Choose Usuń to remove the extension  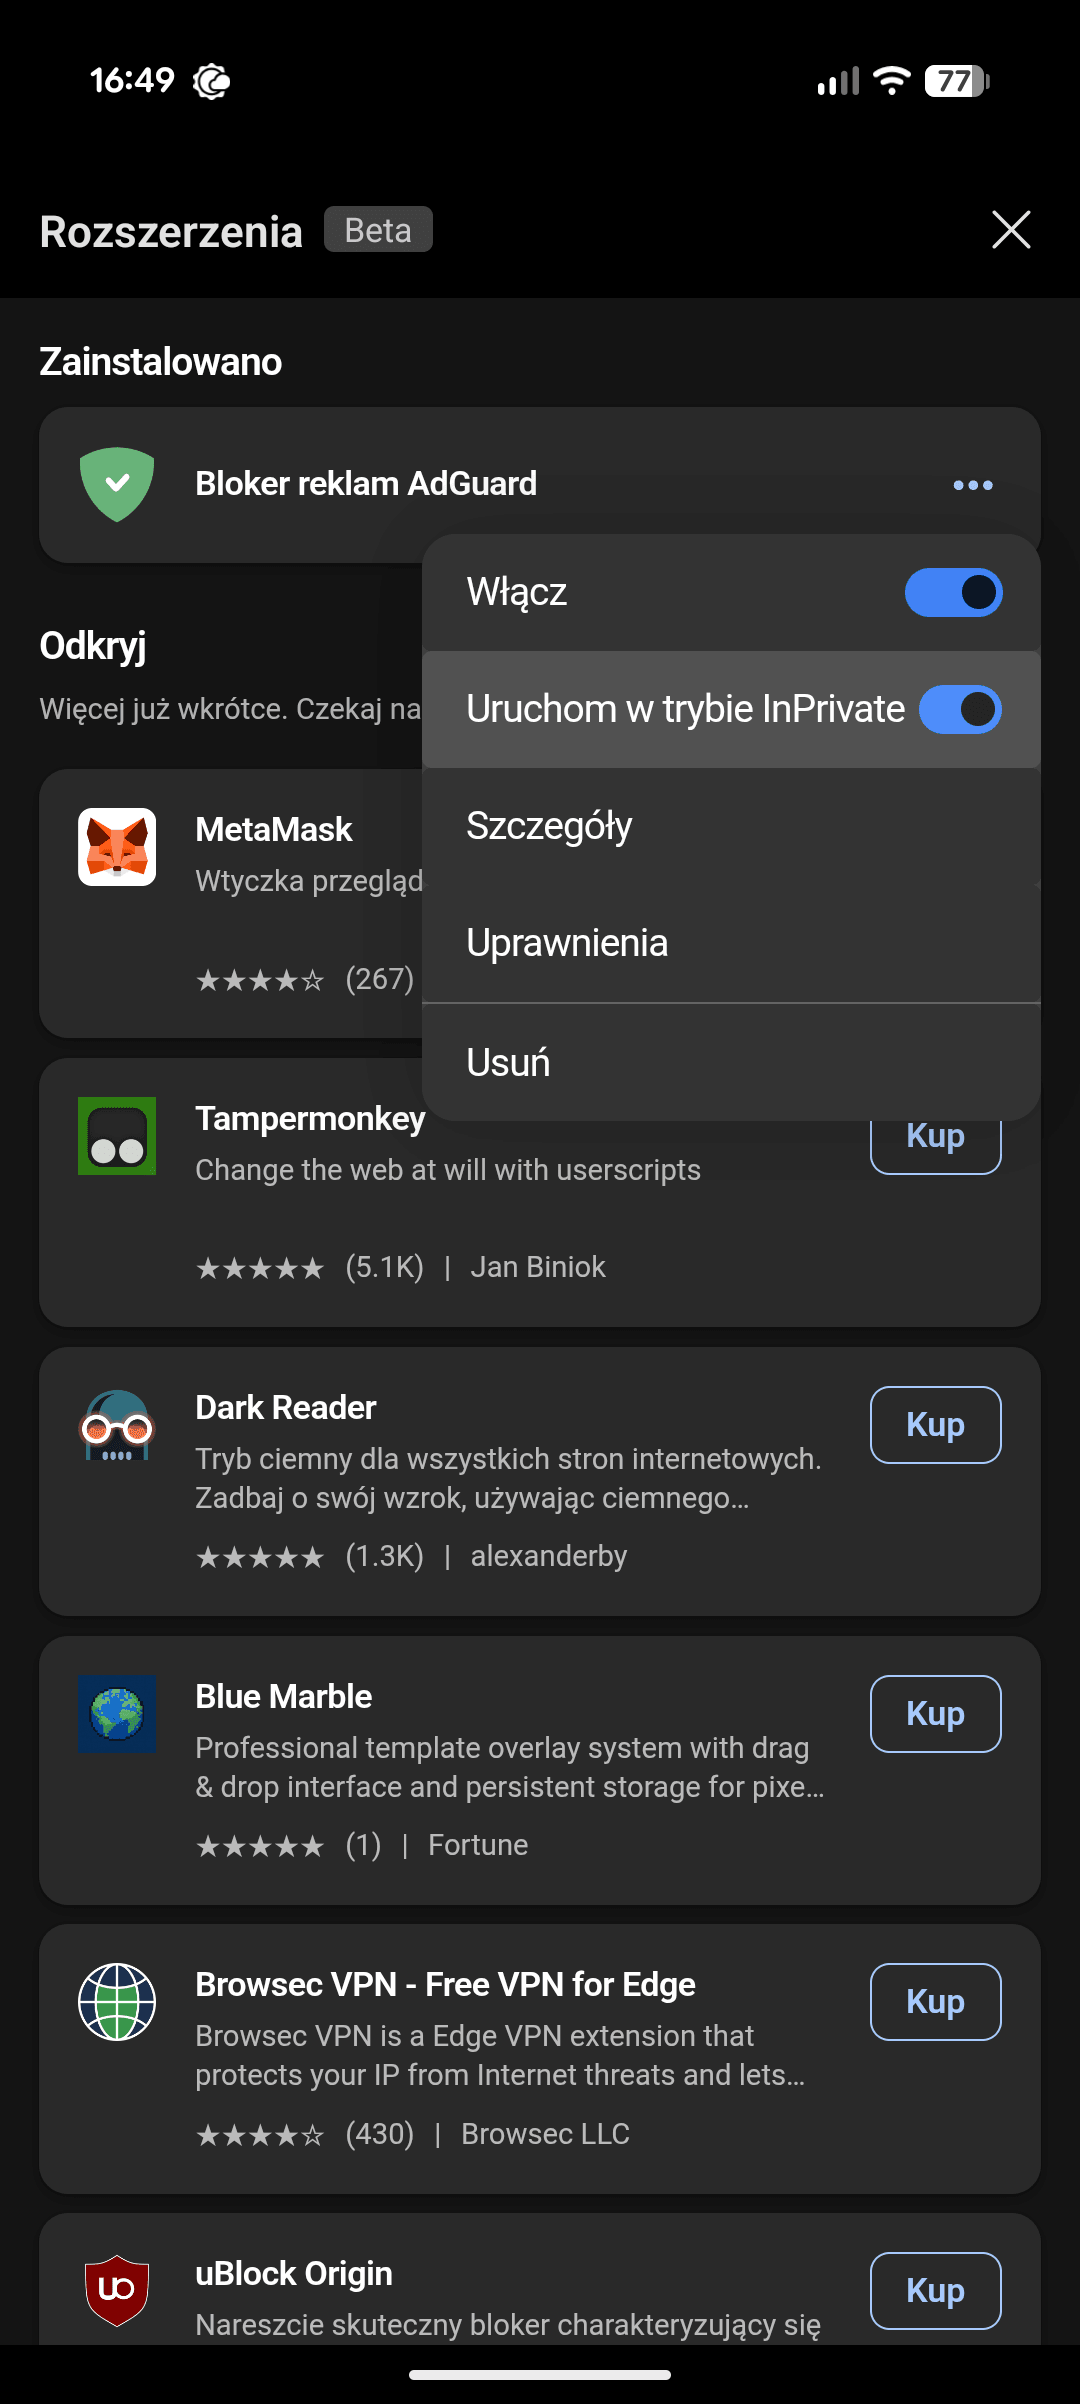508,1062
